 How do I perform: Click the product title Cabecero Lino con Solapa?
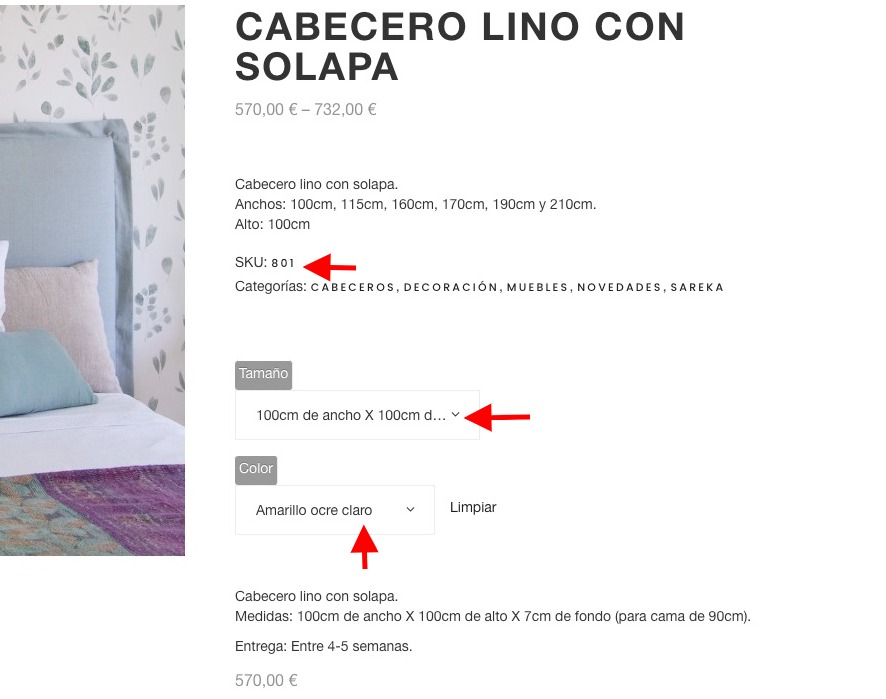tap(459, 46)
